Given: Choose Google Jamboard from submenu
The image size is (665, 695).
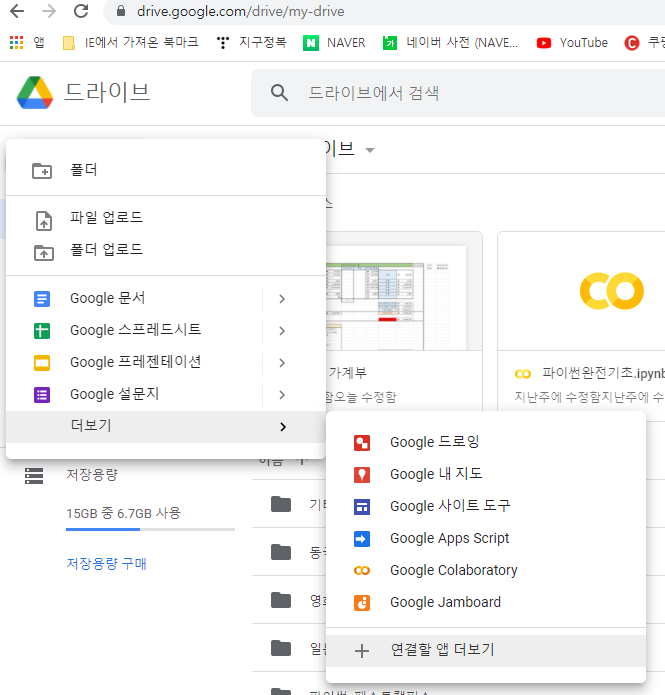Looking at the screenshot, I should click(486, 602).
